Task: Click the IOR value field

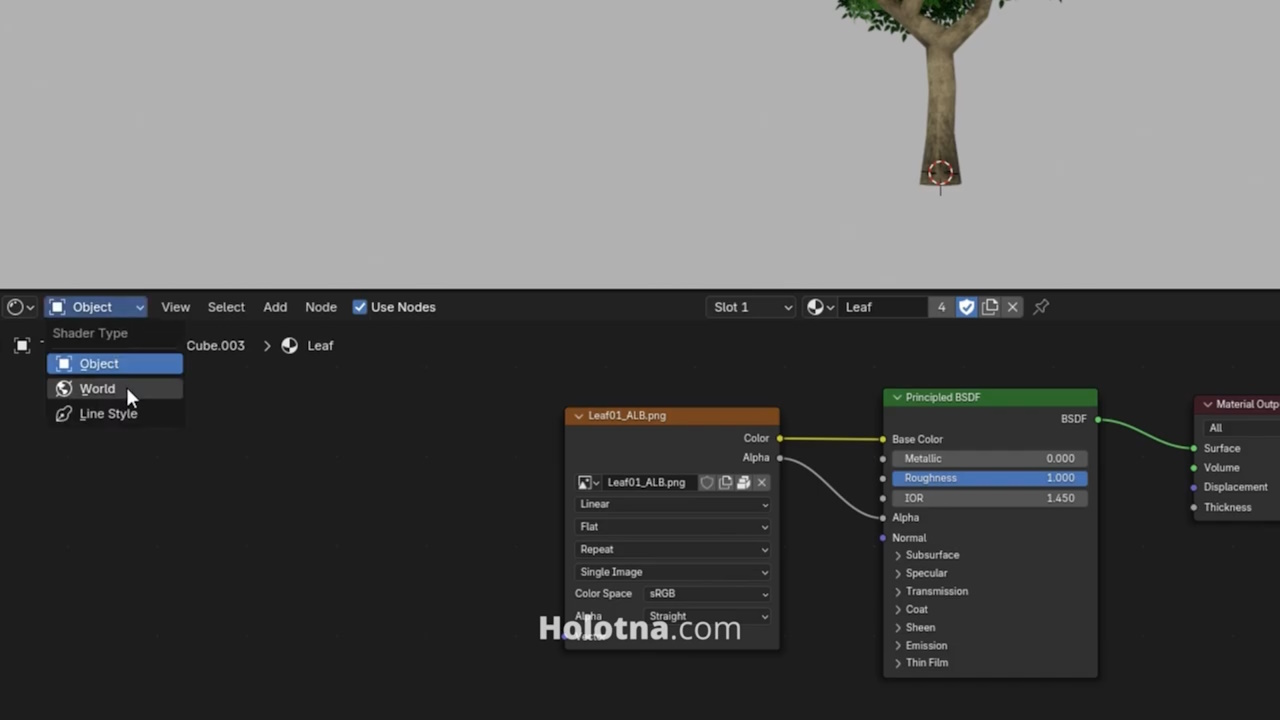Action: point(990,498)
